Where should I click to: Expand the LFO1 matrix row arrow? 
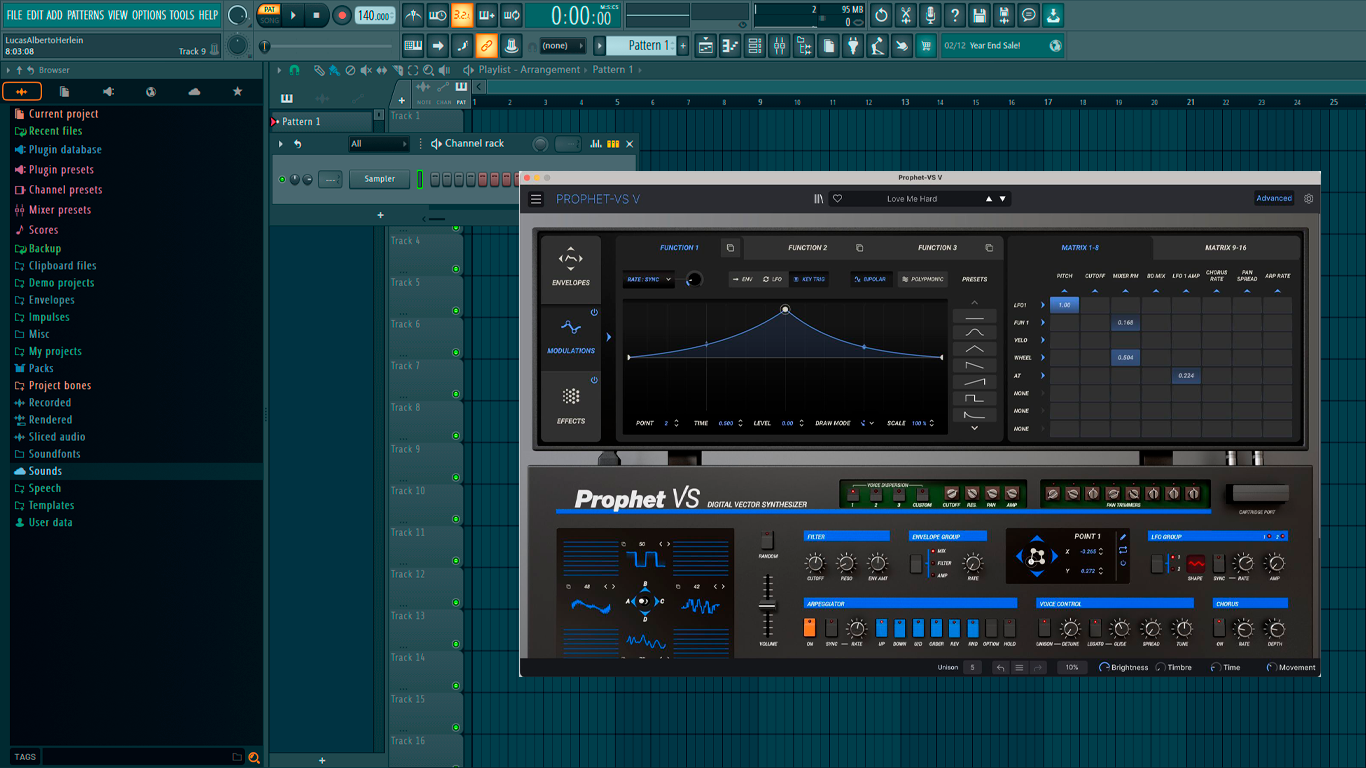1043,305
